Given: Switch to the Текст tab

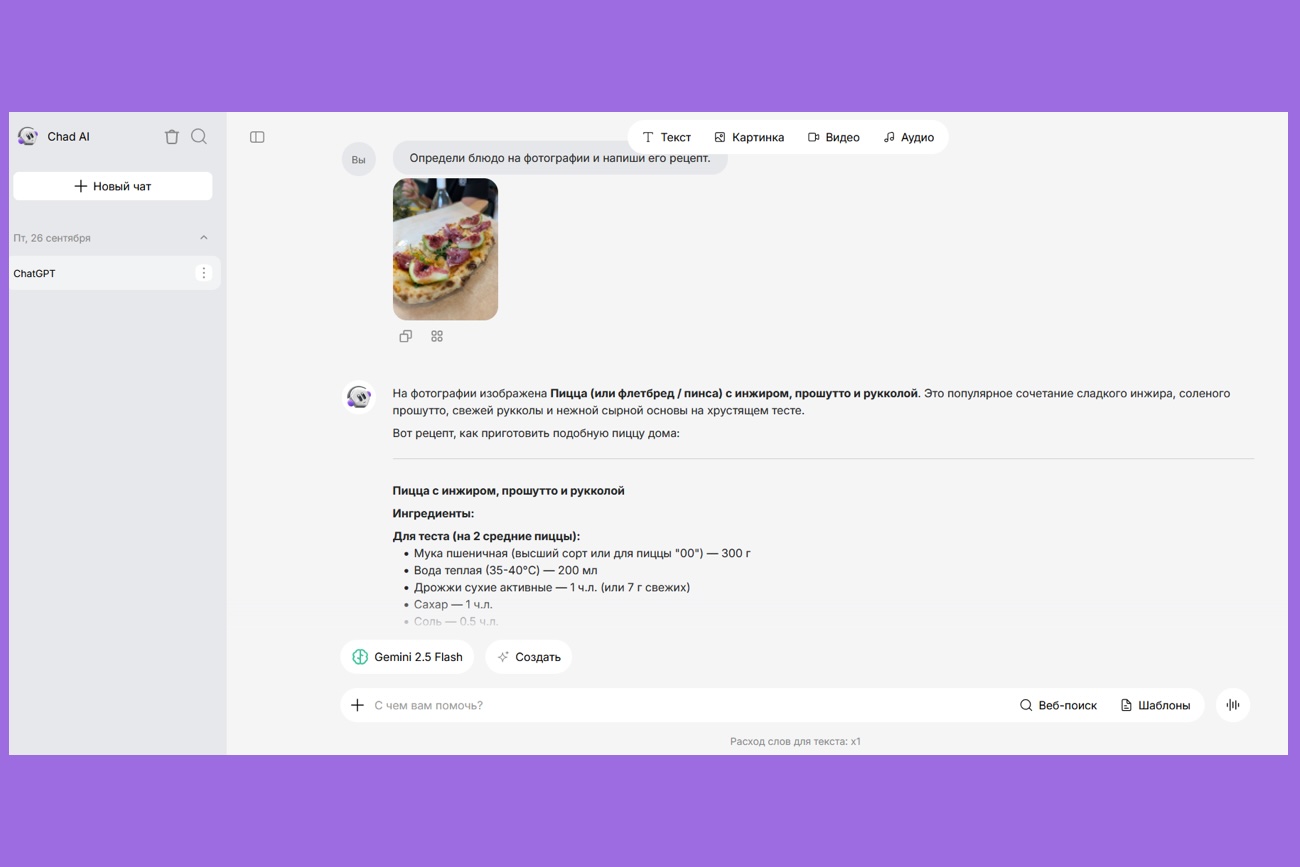Looking at the screenshot, I should [x=666, y=137].
